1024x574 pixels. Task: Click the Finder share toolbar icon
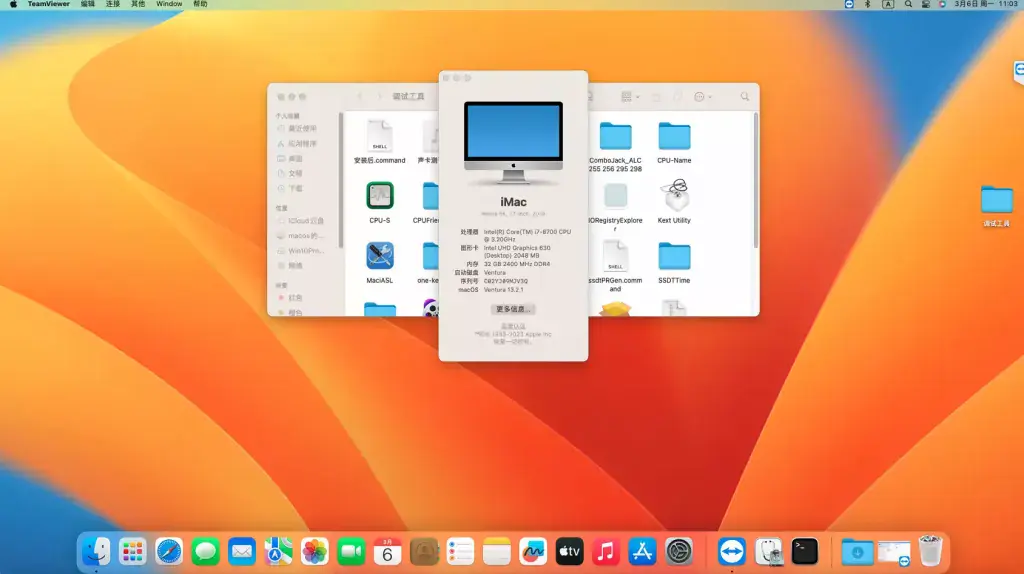[656, 97]
